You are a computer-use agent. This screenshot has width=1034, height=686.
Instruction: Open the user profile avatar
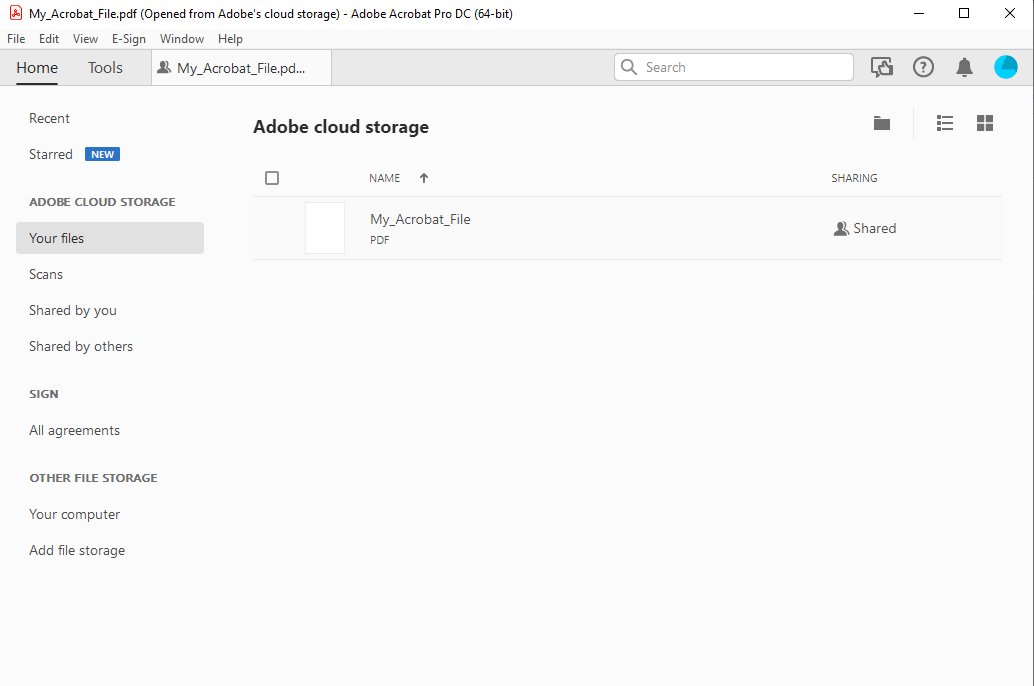pos(1006,67)
